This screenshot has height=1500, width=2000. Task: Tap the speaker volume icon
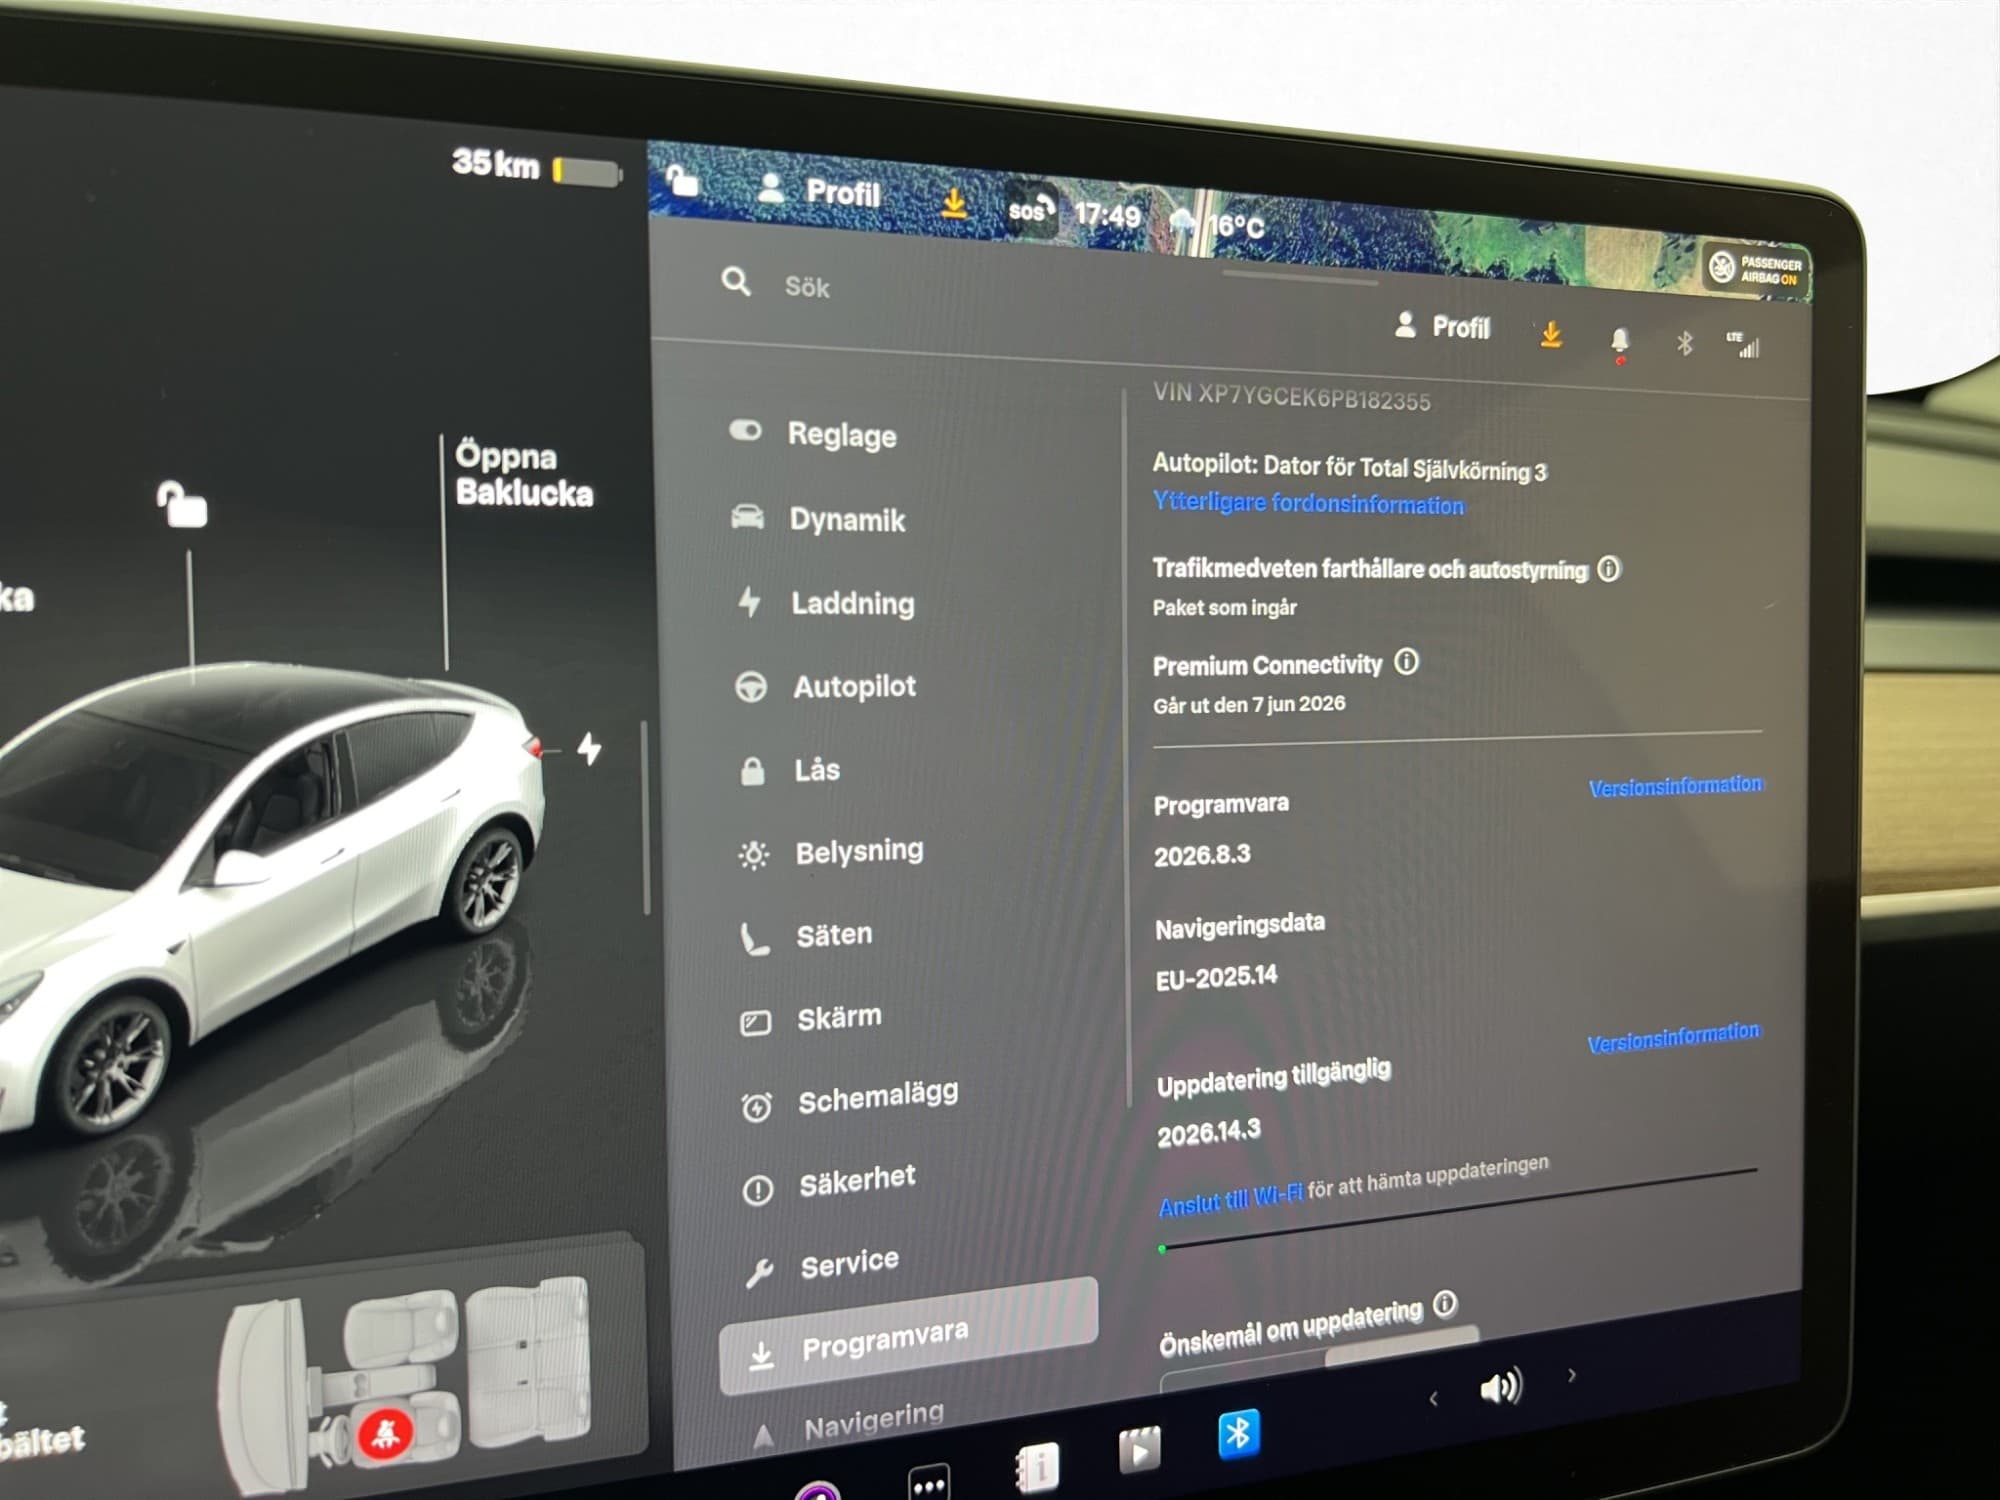[1500, 1386]
